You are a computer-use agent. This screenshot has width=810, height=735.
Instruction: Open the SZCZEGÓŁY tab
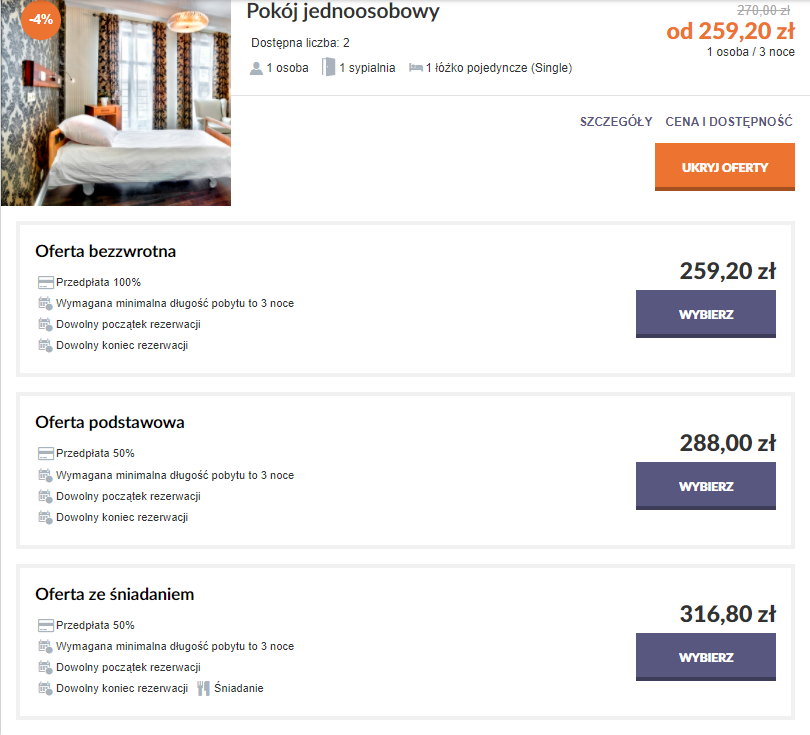click(x=616, y=122)
